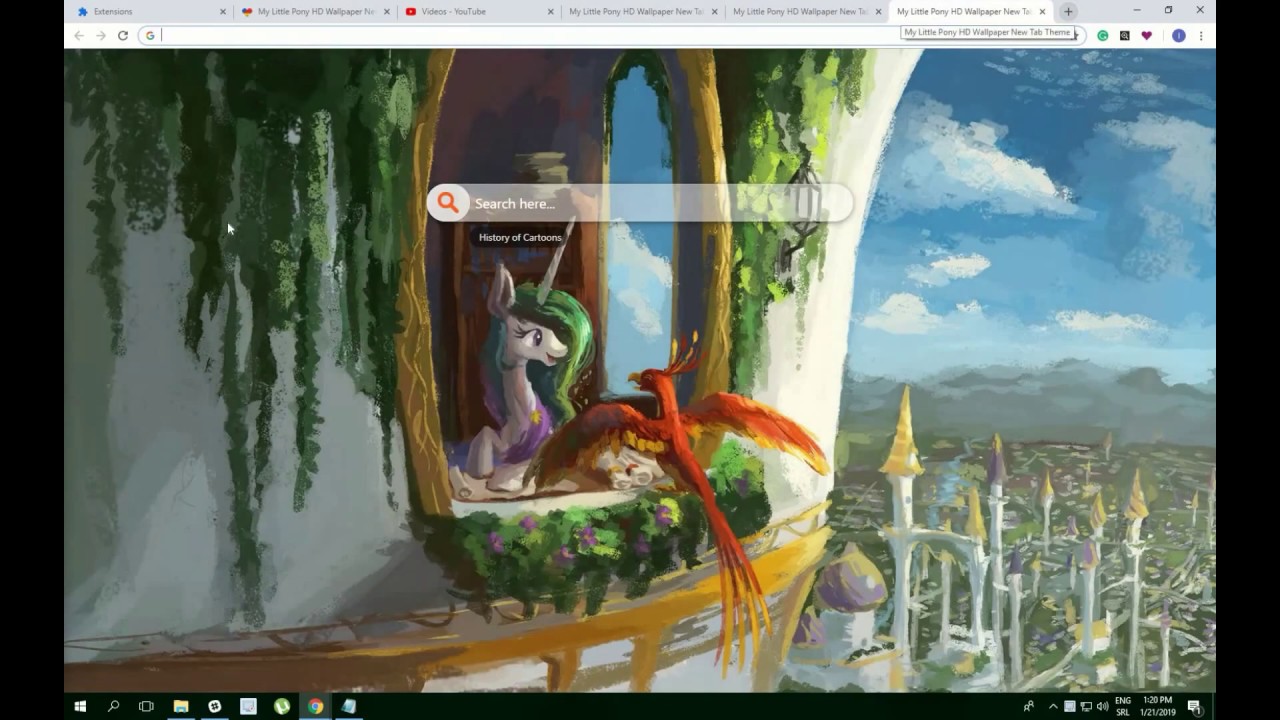Close the Videos - YouTube tab

pyautogui.click(x=550, y=12)
